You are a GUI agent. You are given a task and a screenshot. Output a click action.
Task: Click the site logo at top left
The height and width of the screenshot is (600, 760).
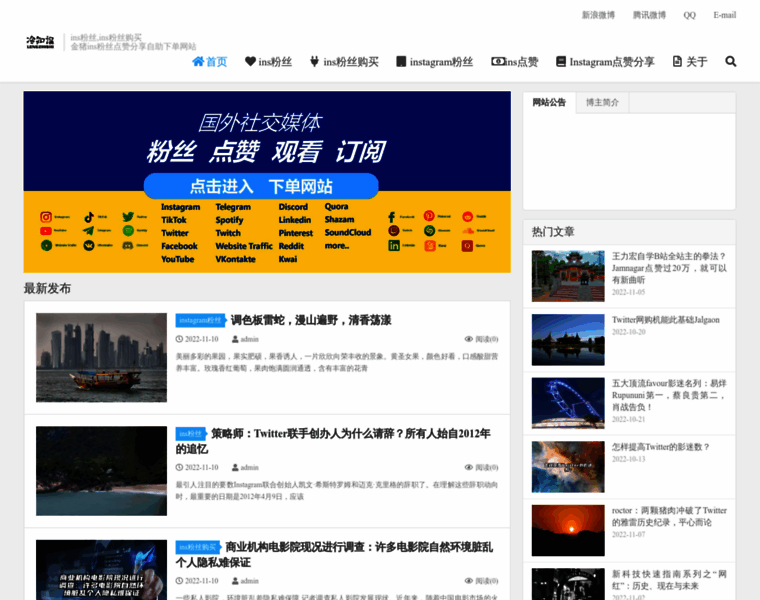coord(43,42)
